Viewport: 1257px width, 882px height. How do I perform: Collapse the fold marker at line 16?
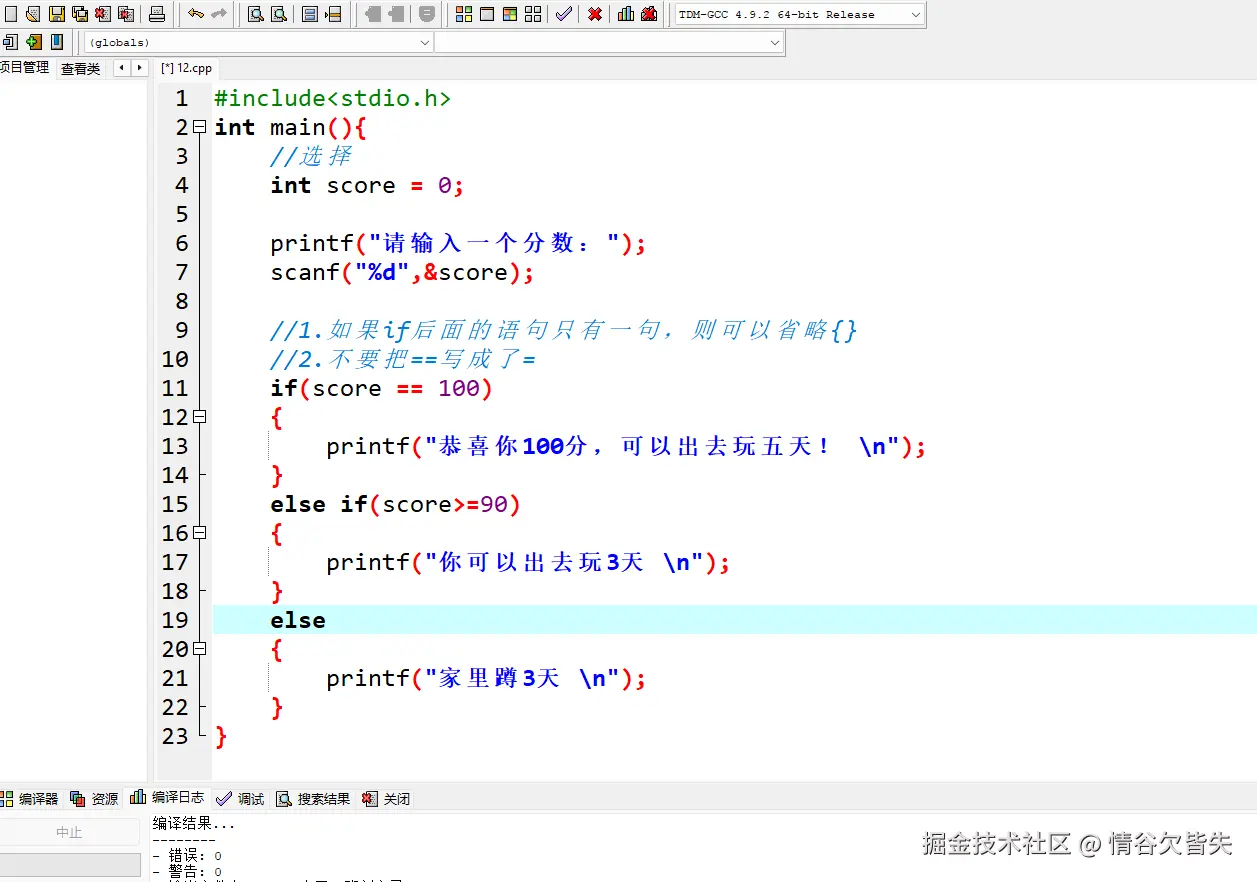click(x=199, y=533)
